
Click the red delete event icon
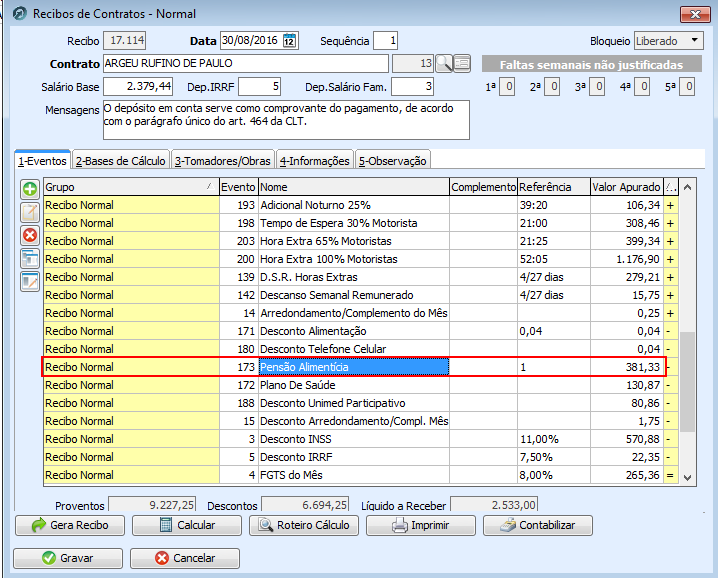(30, 235)
